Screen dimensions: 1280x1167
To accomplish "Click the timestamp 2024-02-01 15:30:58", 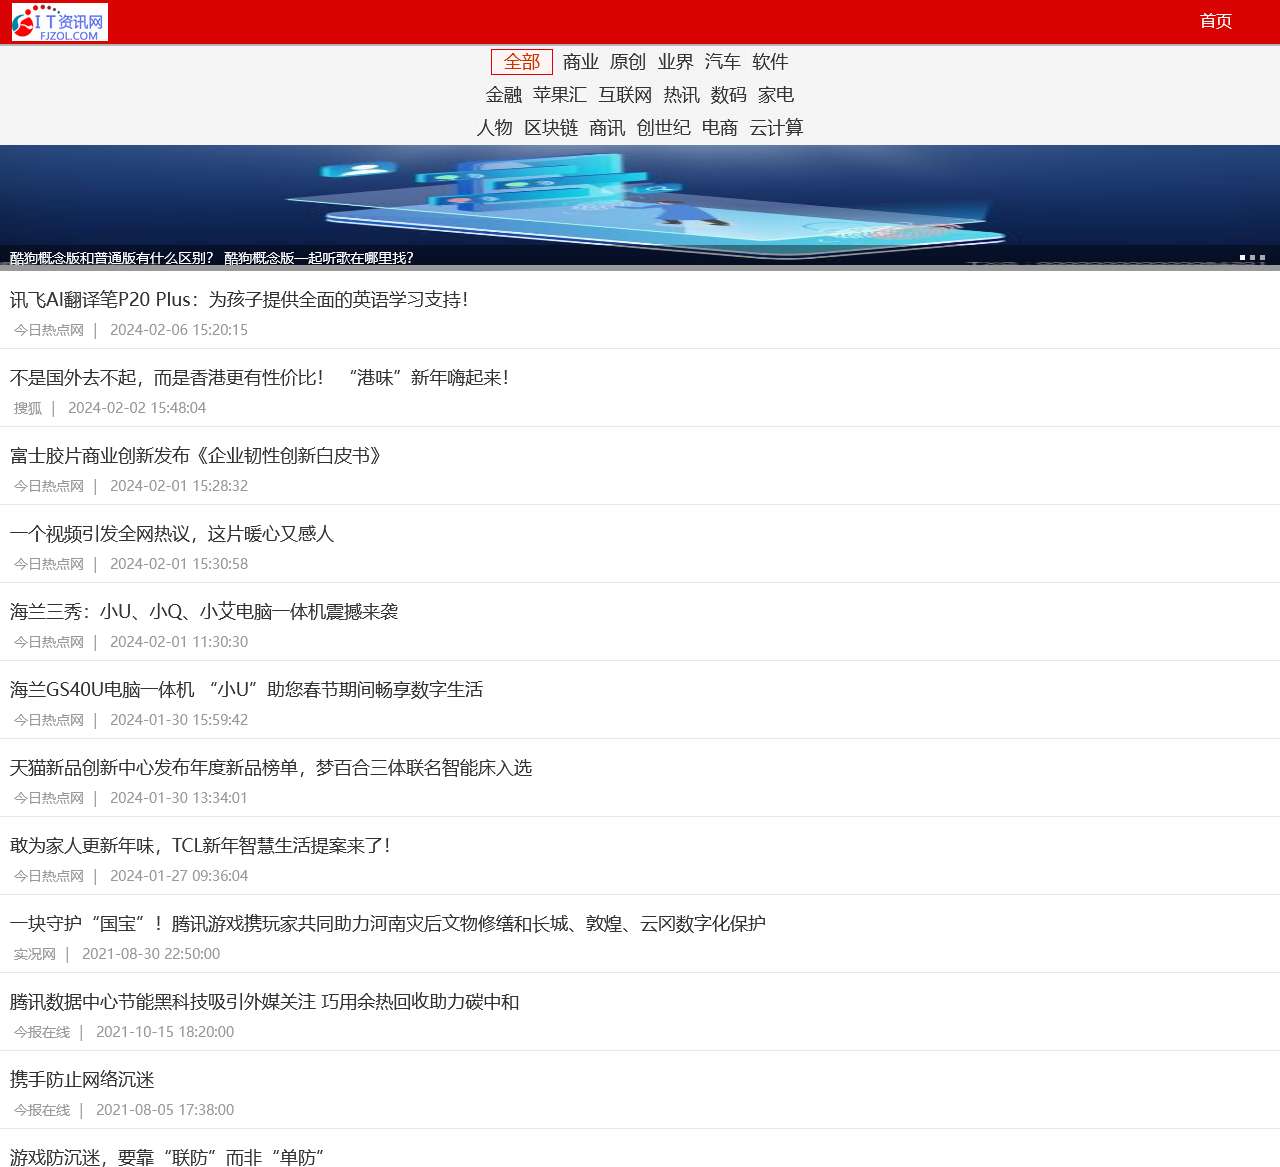I will click(x=179, y=564).
